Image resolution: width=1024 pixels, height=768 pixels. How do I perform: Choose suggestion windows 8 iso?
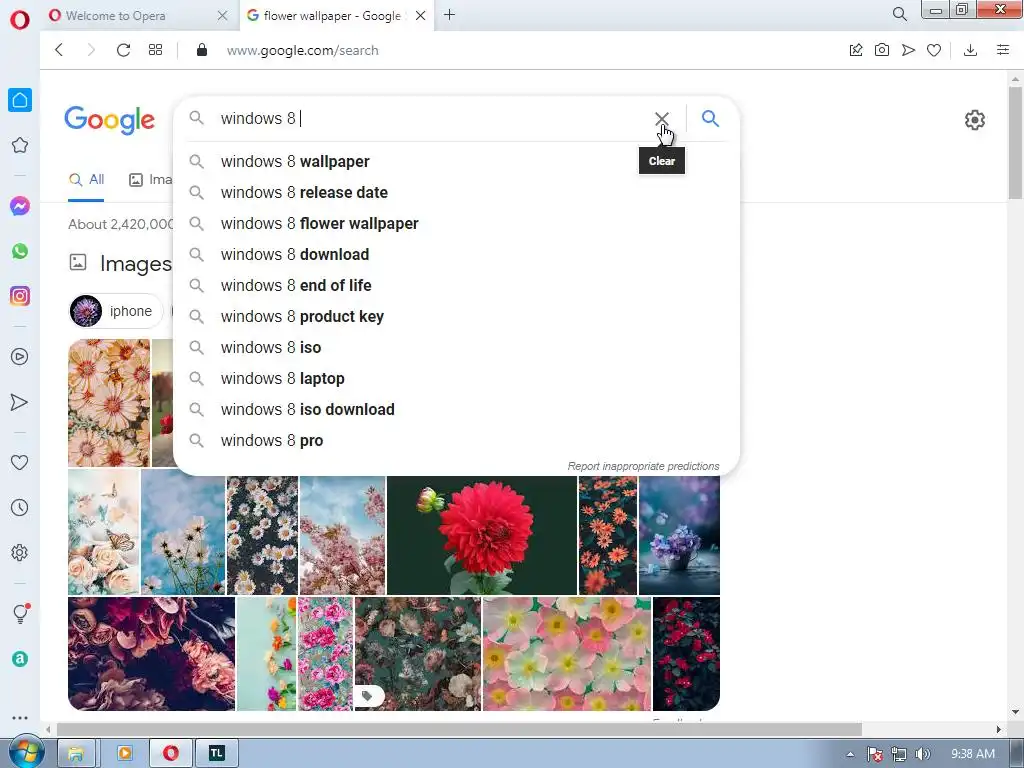[x=456, y=347]
